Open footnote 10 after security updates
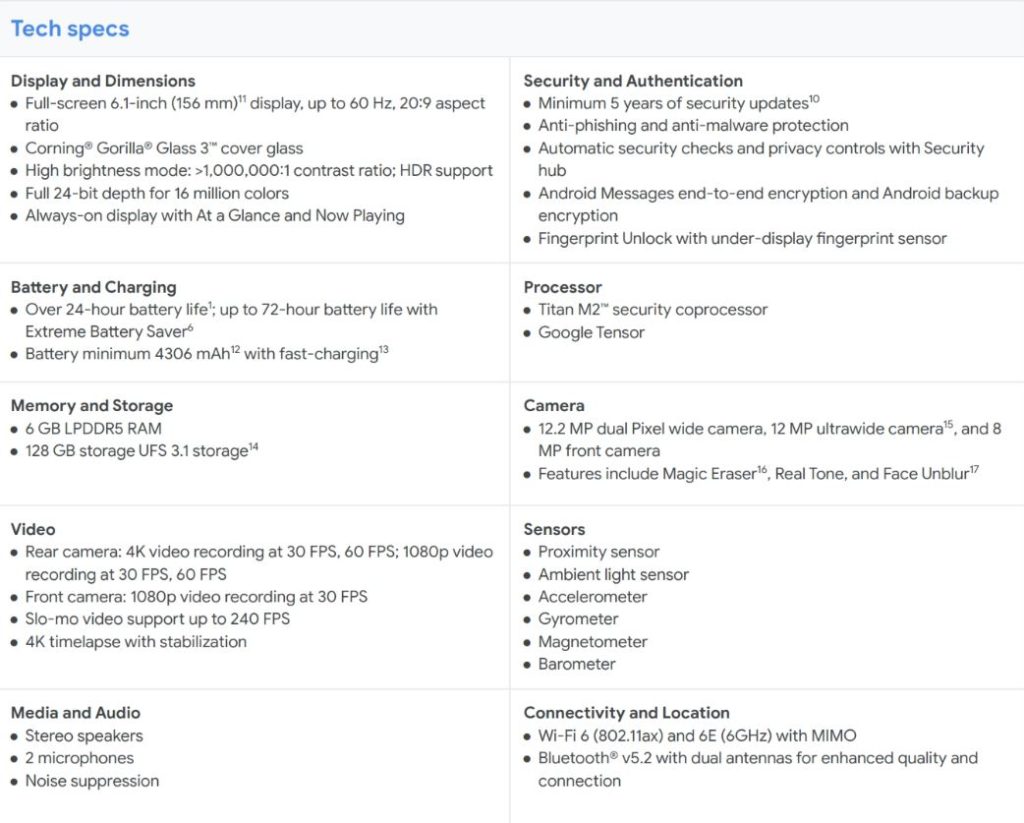The height and width of the screenshot is (823, 1024). pyautogui.click(x=814, y=99)
